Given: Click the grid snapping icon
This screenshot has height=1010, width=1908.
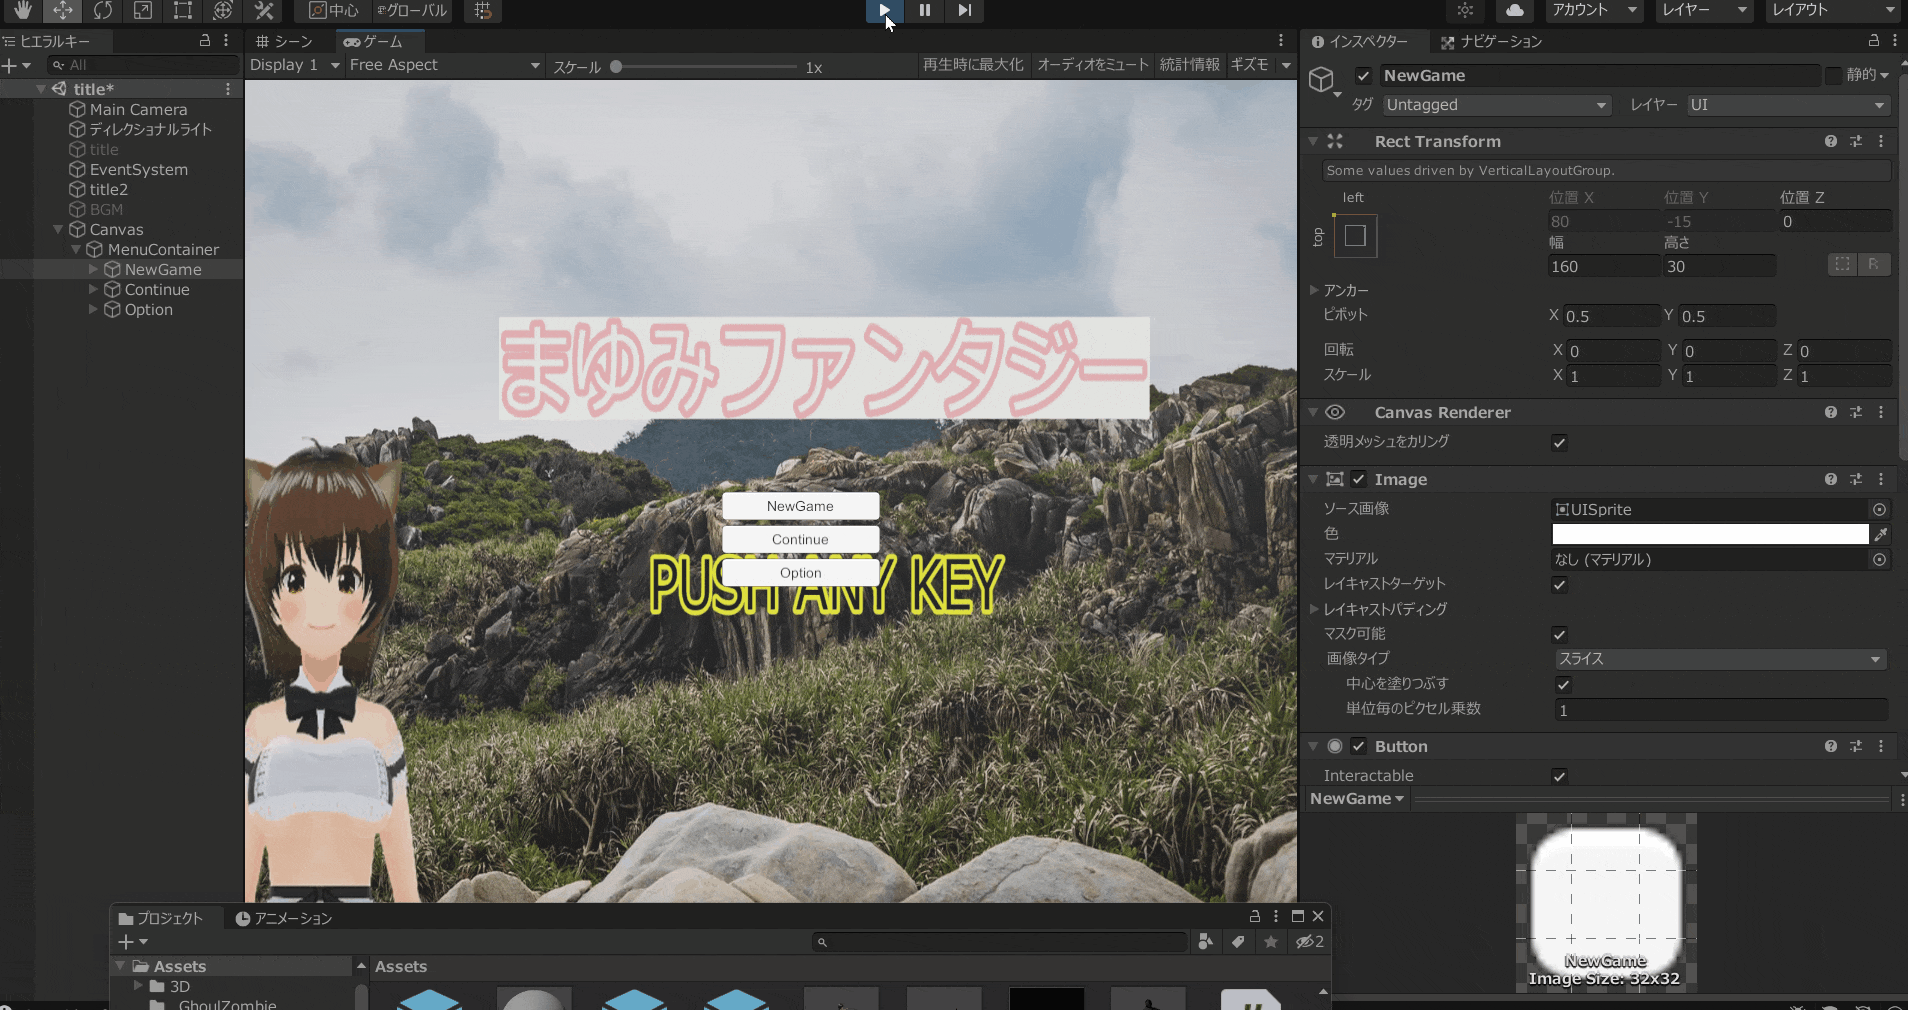Looking at the screenshot, I should tap(483, 10).
